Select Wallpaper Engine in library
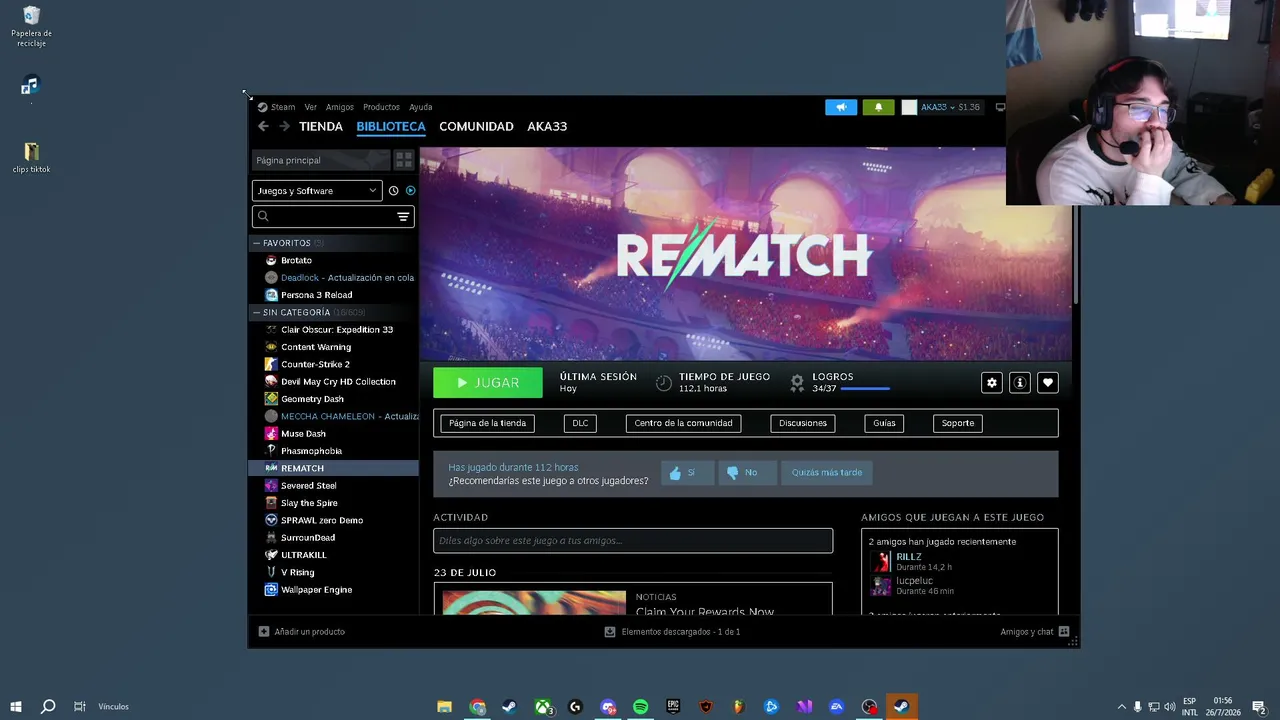The width and height of the screenshot is (1280, 720). coord(316,590)
